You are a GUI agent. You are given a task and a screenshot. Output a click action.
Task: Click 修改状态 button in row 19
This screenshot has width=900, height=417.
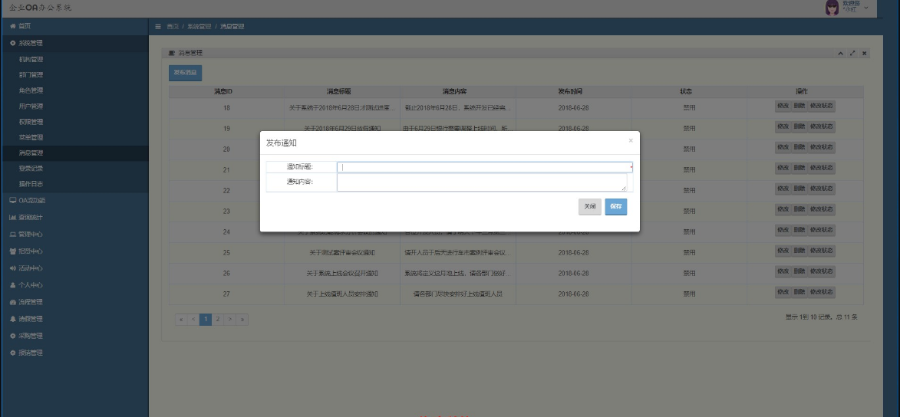pyautogui.click(x=821, y=127)
